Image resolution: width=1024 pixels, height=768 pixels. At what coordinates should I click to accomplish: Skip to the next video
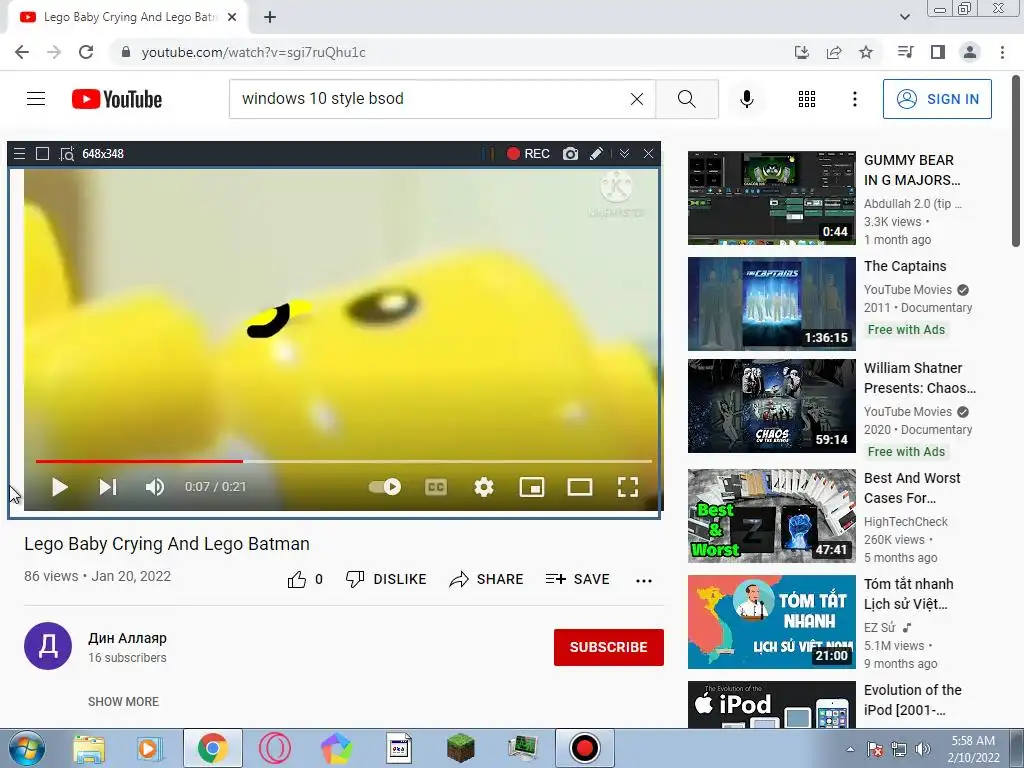tap(108, 487)
